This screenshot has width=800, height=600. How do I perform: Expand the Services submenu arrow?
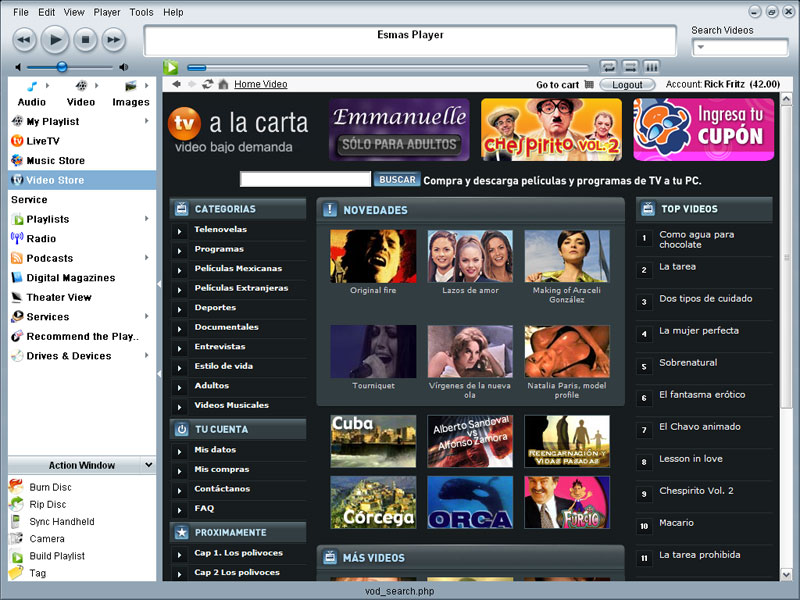pos(146,316)
